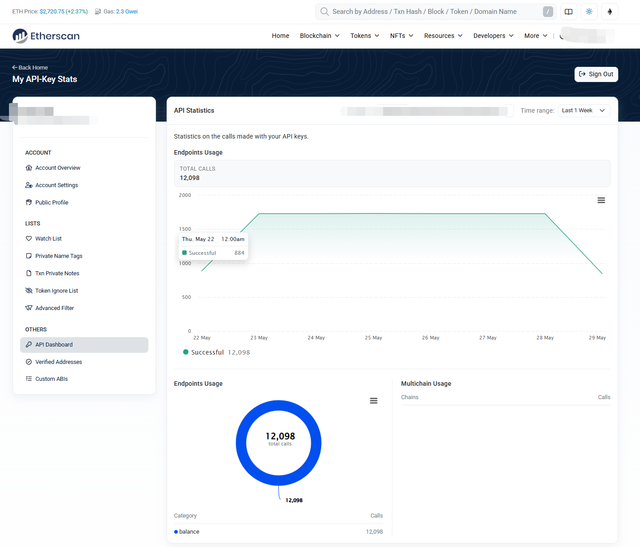The height and width of the screenshot is (547, 640).
Task: Expand the Resources menu
Action: click(x=443, y=36)
